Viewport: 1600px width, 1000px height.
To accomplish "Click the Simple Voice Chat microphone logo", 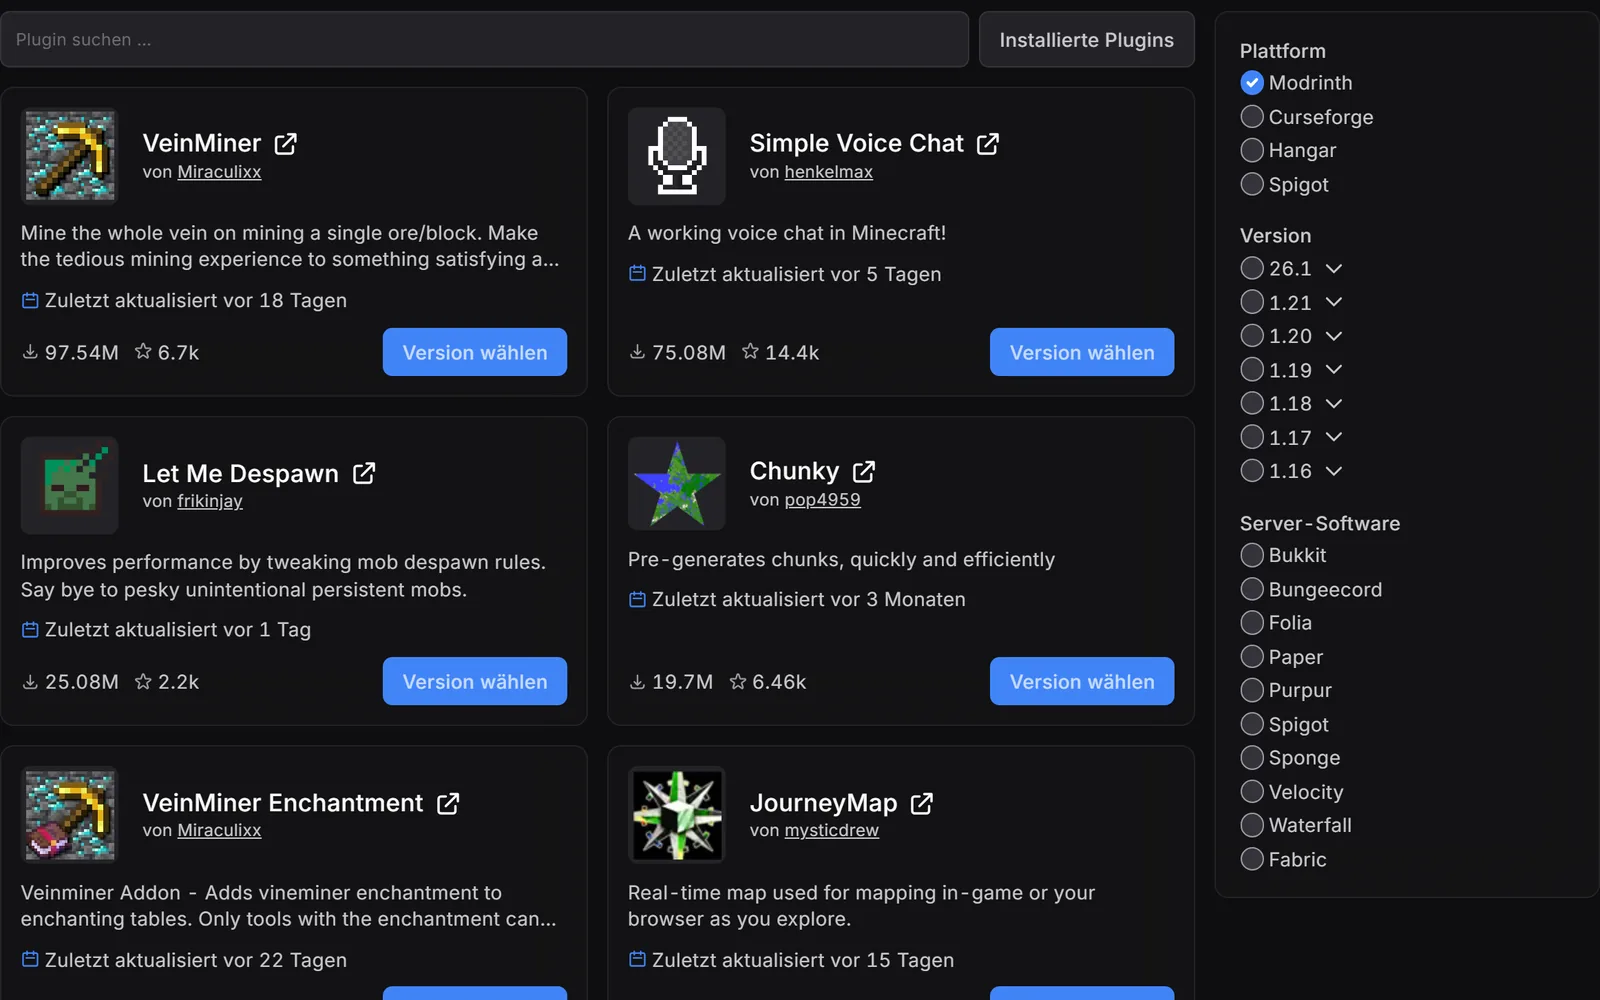I will tap(677, 156).
